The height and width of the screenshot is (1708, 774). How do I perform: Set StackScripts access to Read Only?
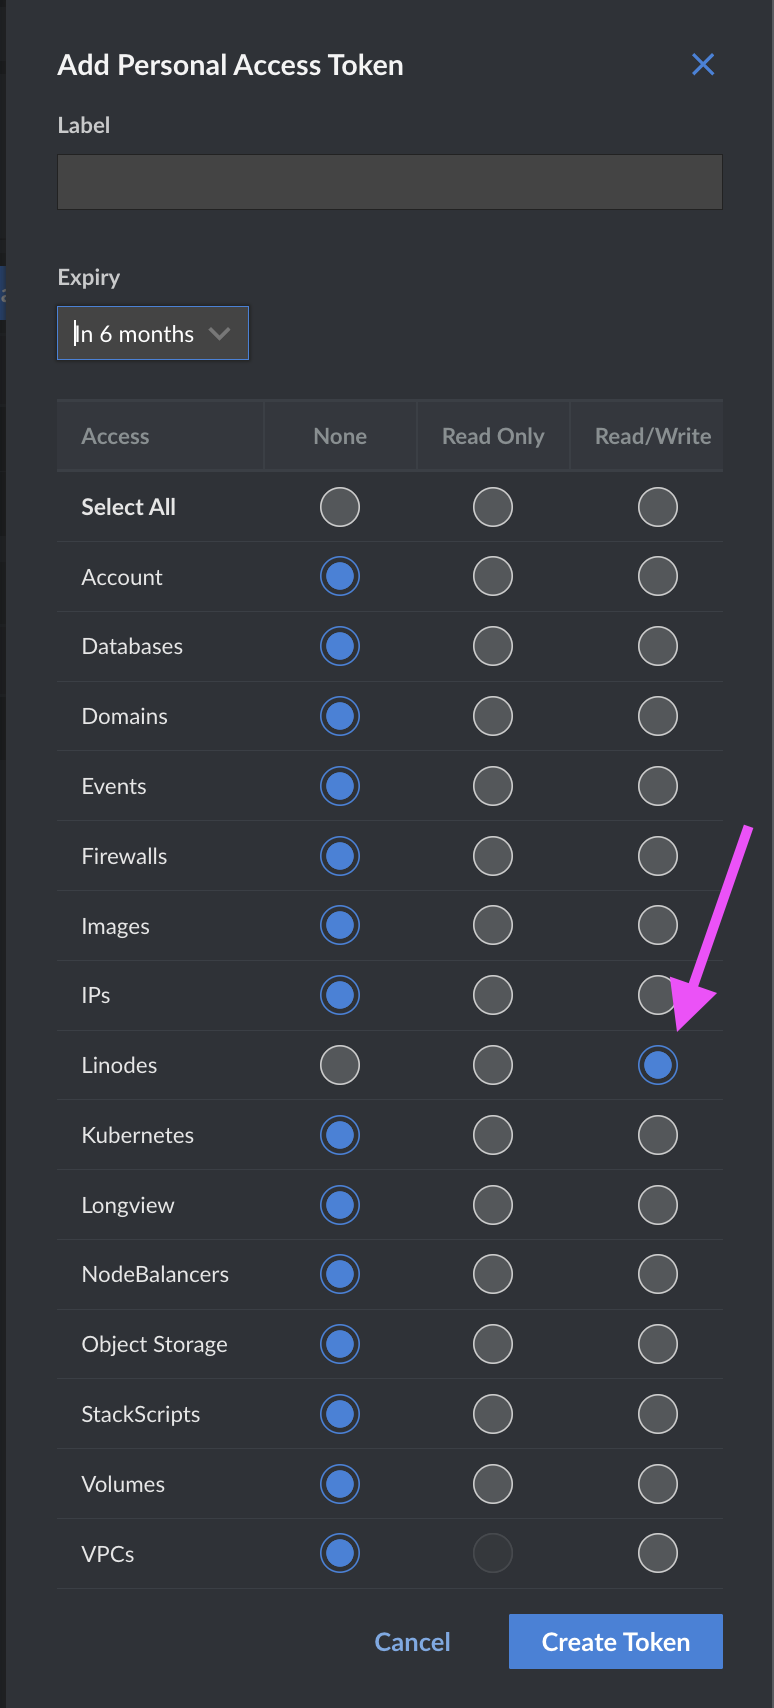pos(493,1414)
